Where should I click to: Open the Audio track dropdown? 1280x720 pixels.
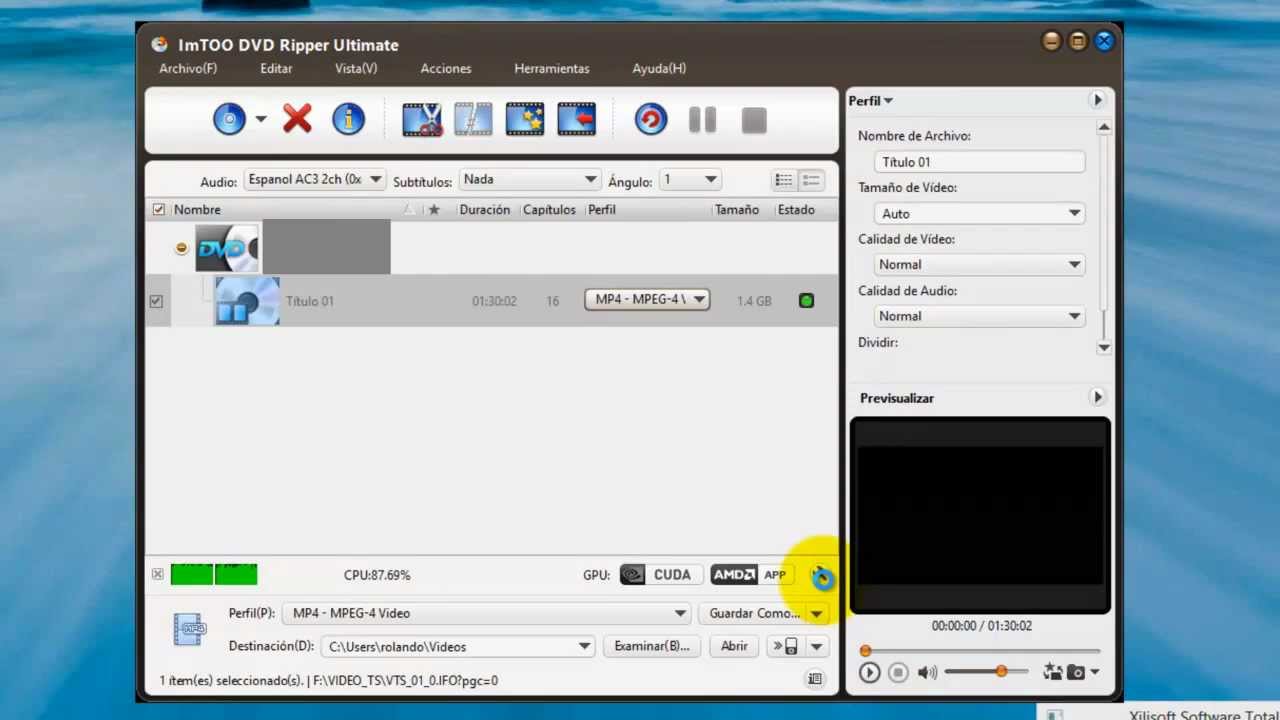click(315, 179)
